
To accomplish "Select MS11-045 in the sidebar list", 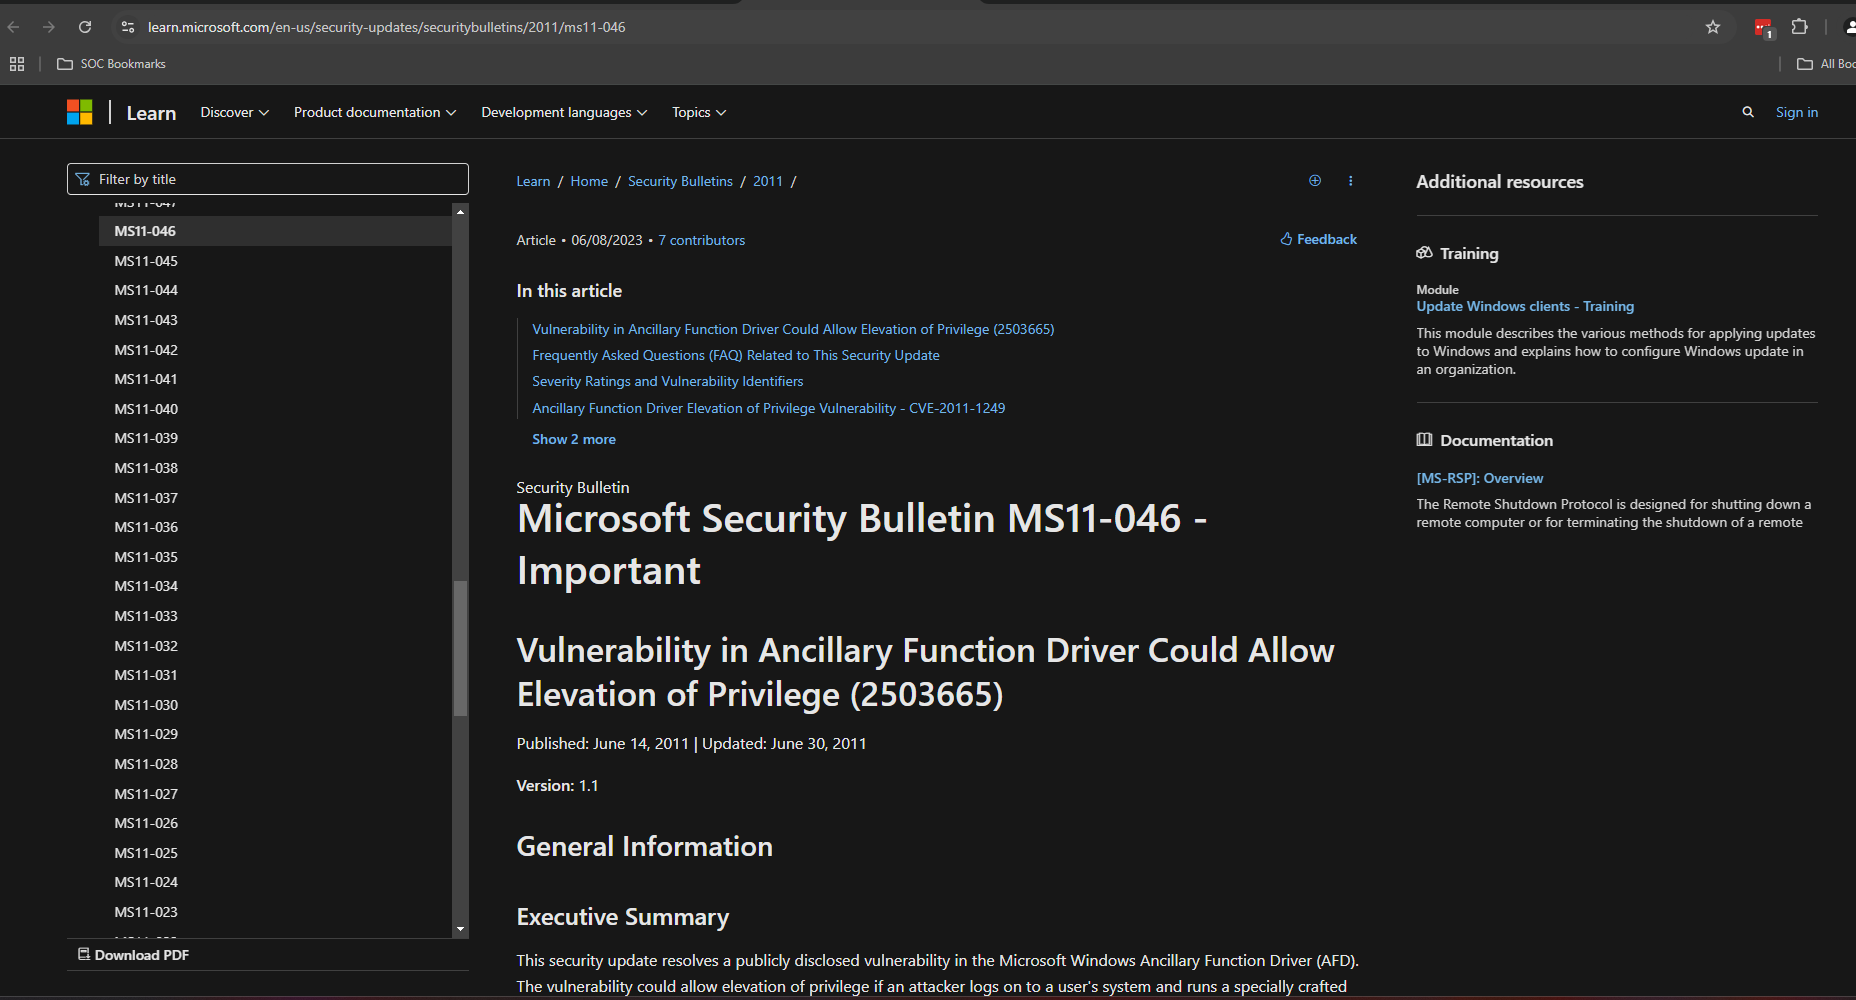I will 146,261.
